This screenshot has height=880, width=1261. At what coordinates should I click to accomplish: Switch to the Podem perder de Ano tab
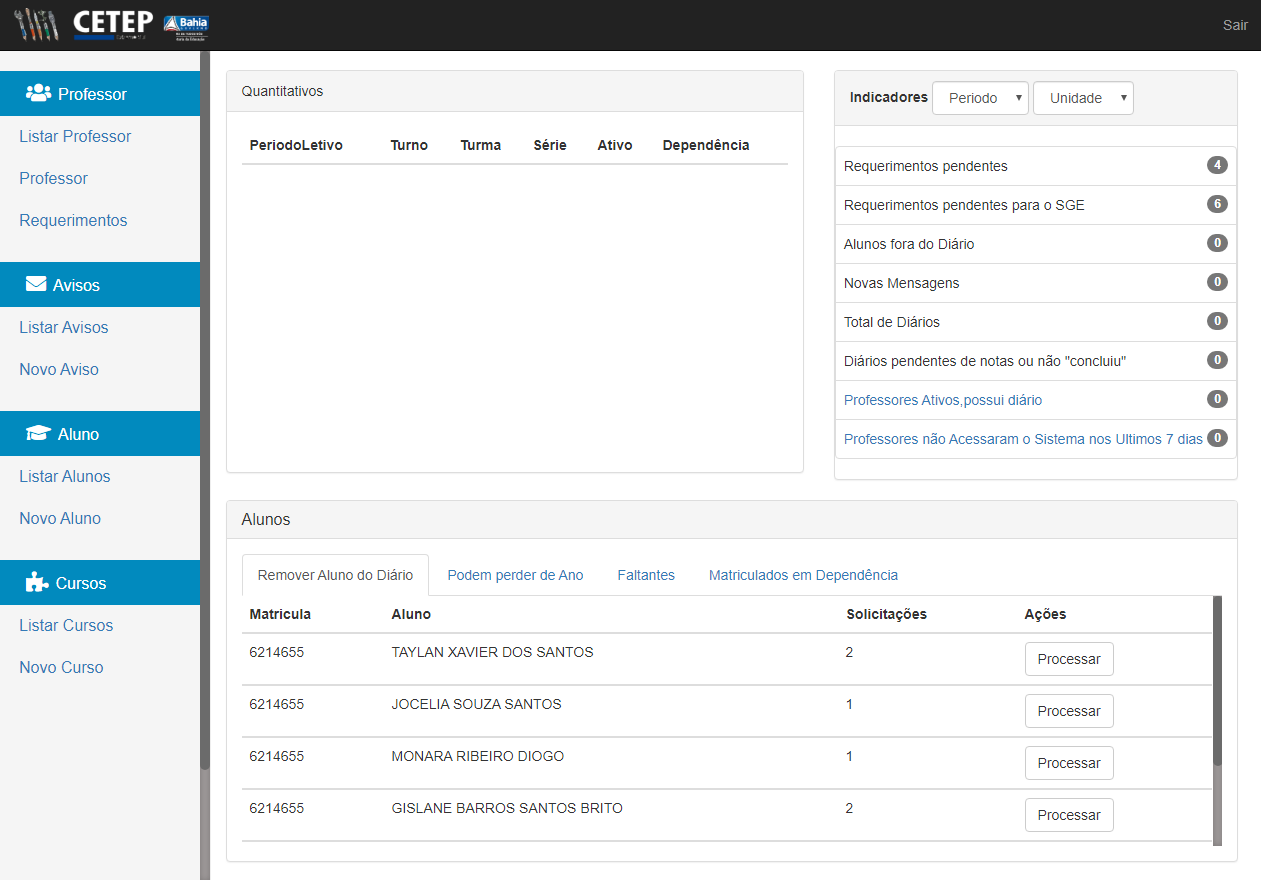[515, 575]
